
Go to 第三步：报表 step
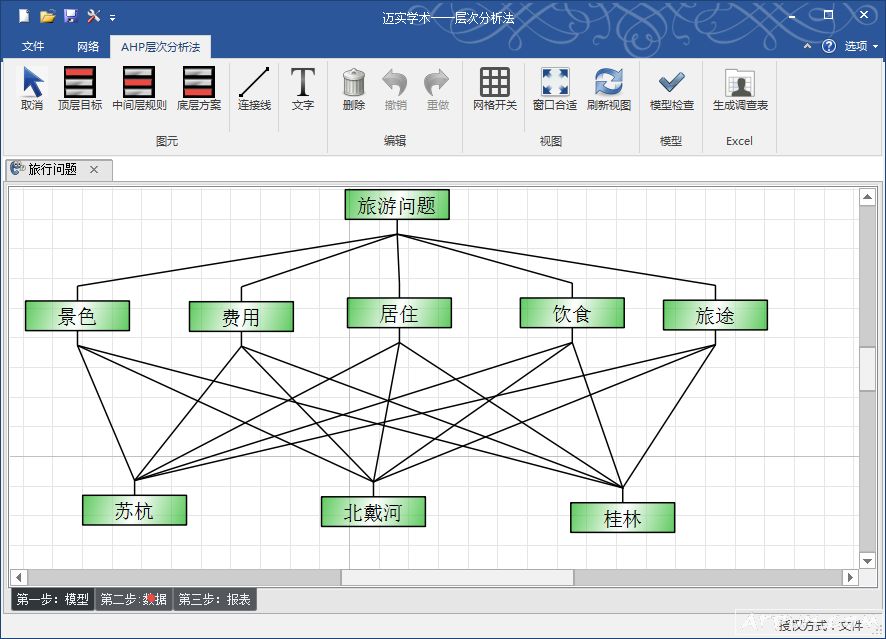click(x=215, y=600)
